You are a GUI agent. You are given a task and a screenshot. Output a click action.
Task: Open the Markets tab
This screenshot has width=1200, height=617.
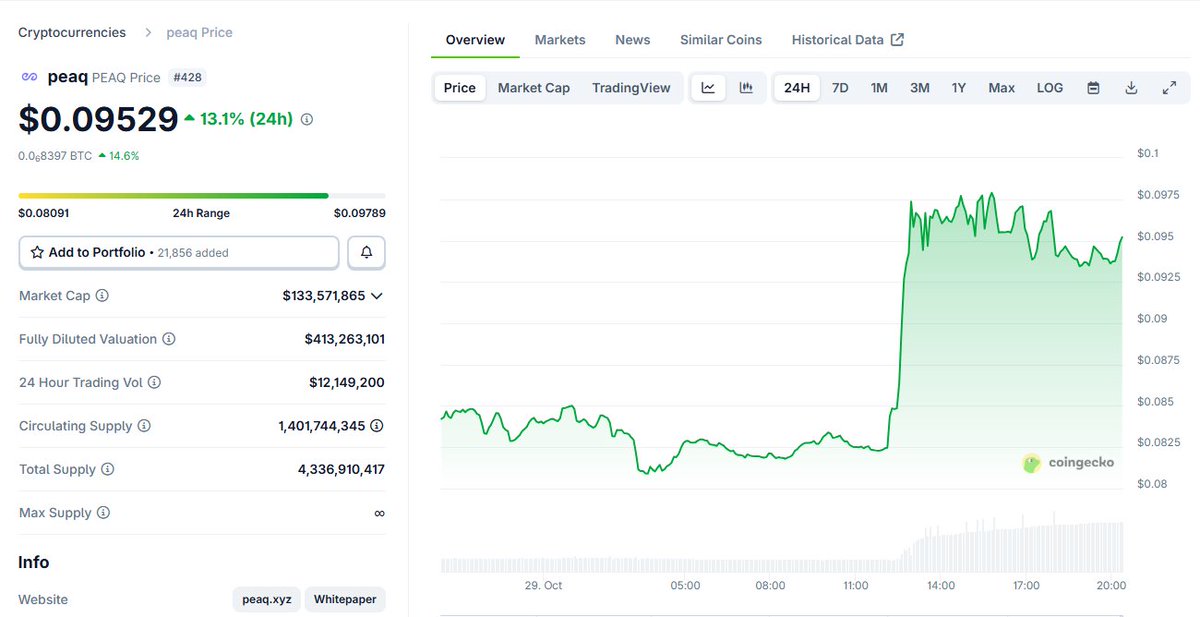pos(560,40)
